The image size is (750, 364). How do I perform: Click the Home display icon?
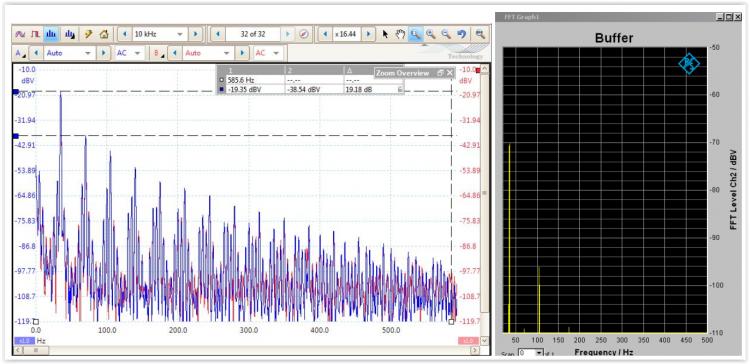[104, 34]
